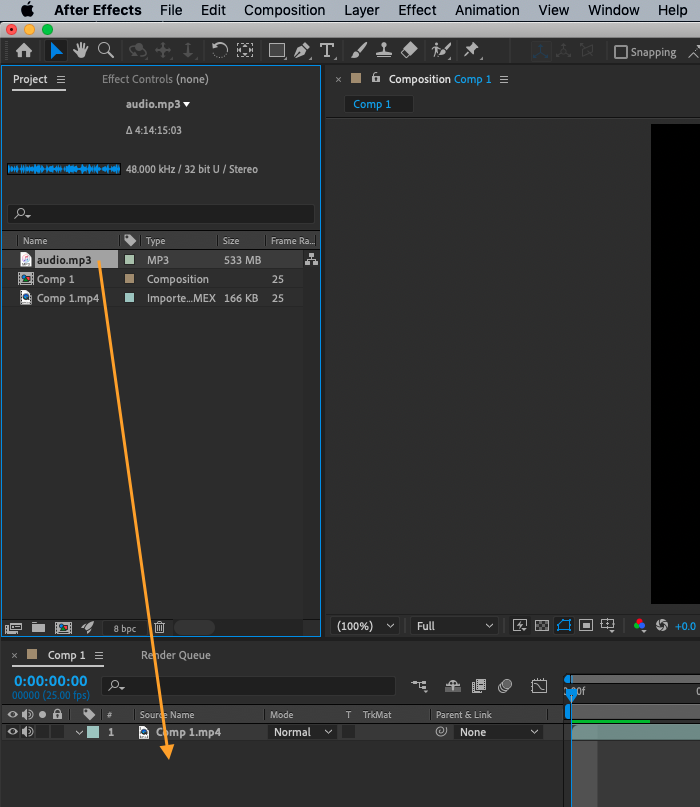Select the Hand tool

(81, 51)
